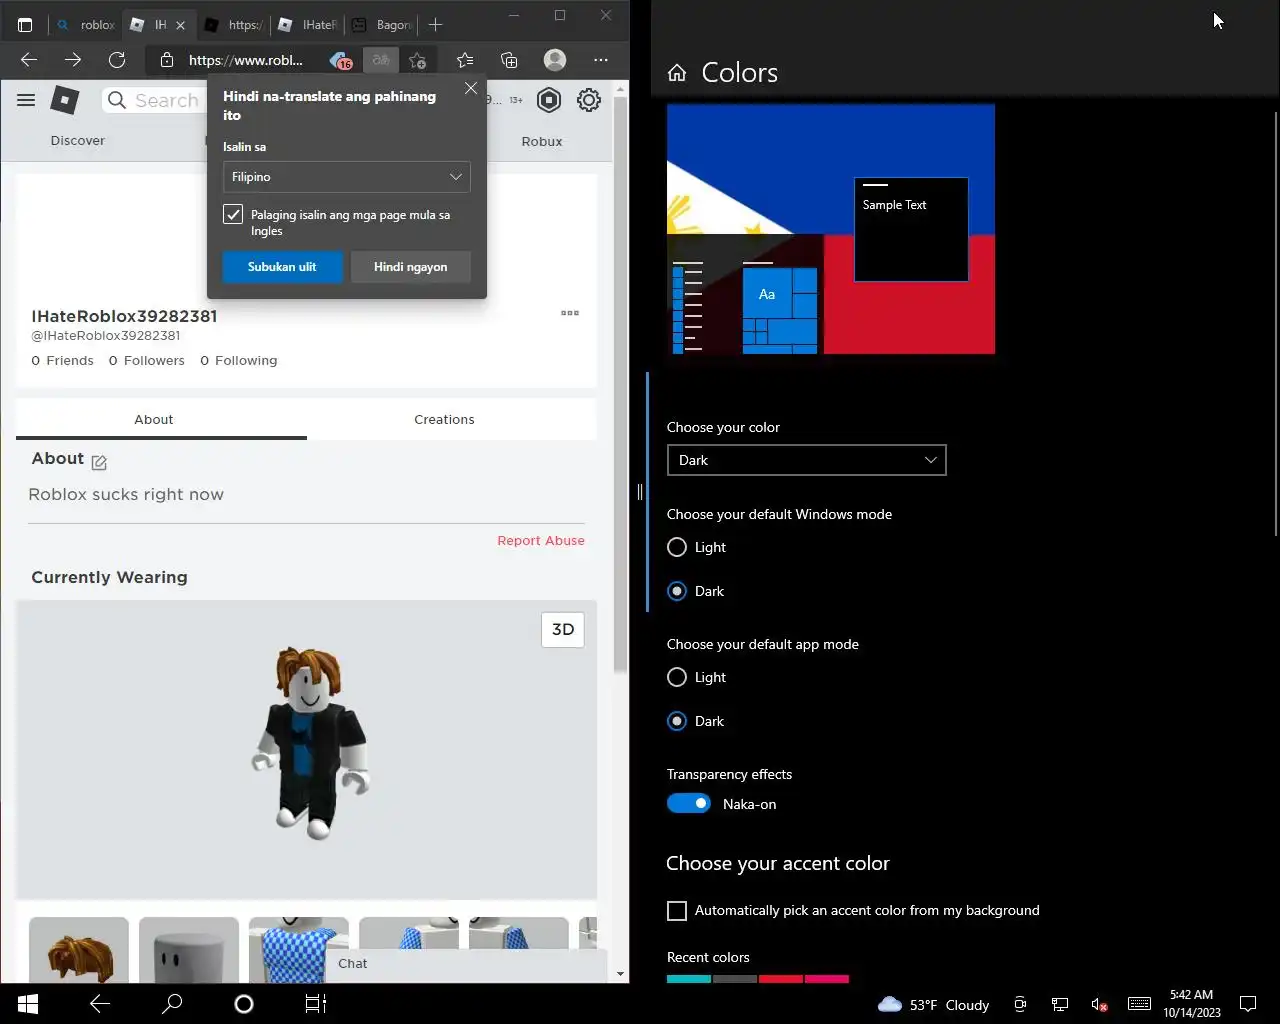The width and height of the screenshot is (1280, 1024).
Task: Open a new browser tab
Action: pos(435,25)
